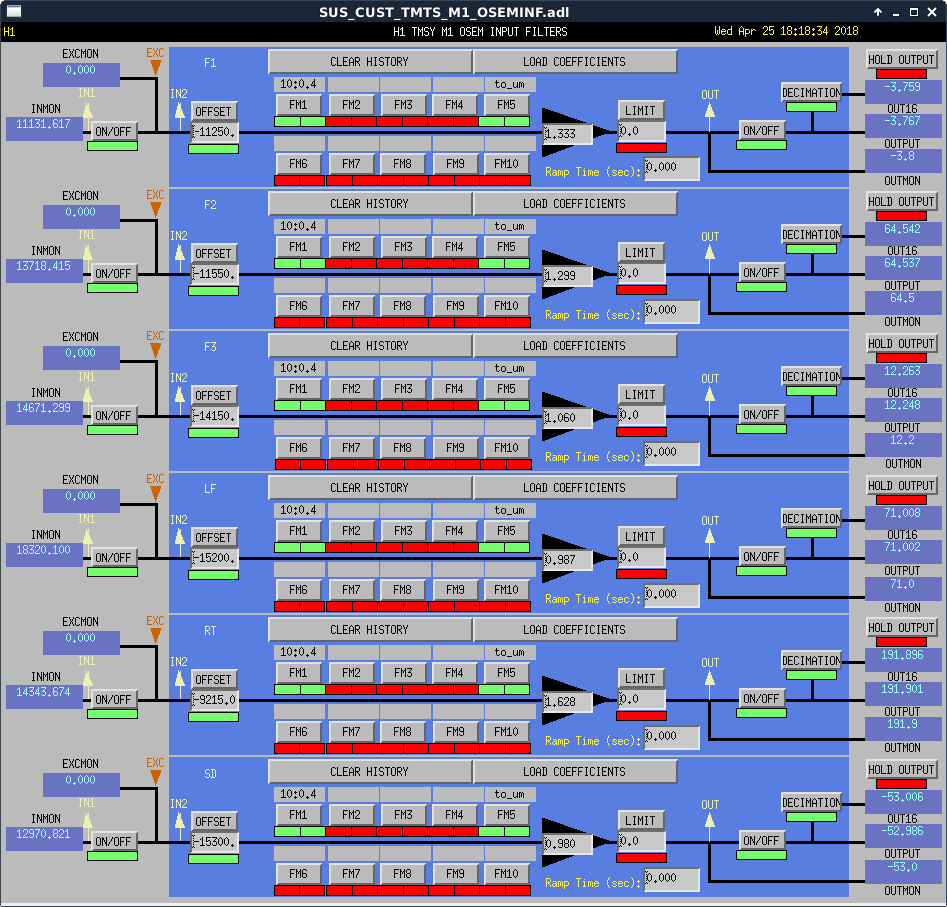Click the orange EXC arrow for RT
The width and height of the screenshot is (947, 907).
(x=155, y=636)
